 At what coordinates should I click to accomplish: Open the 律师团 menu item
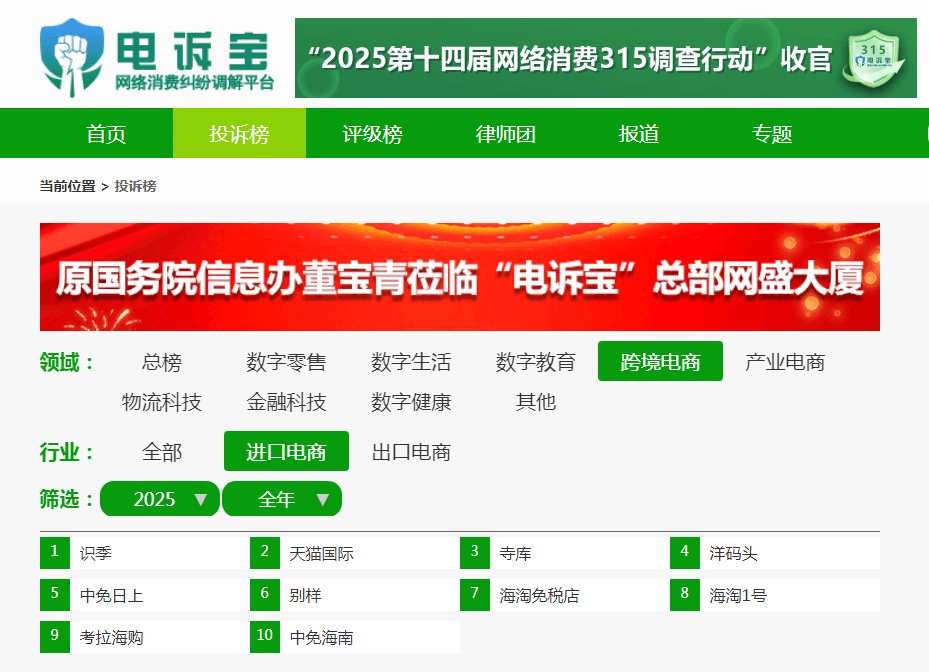click(505, 134)
